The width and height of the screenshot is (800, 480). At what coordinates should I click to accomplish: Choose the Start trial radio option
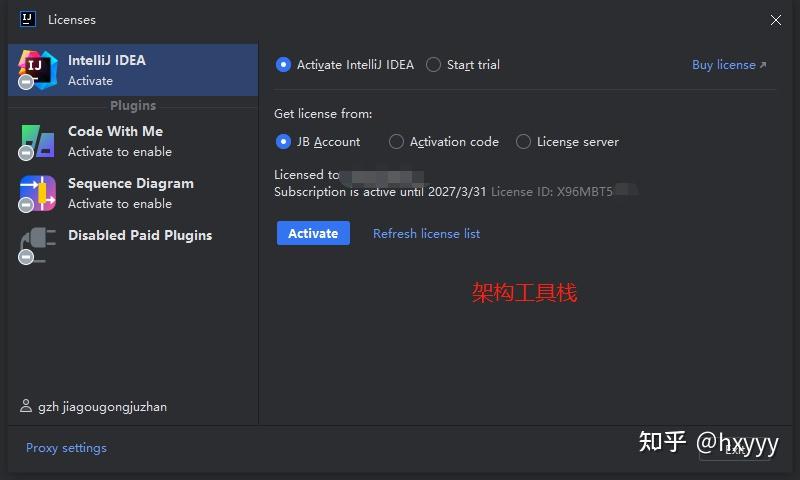tap(433, 65)
